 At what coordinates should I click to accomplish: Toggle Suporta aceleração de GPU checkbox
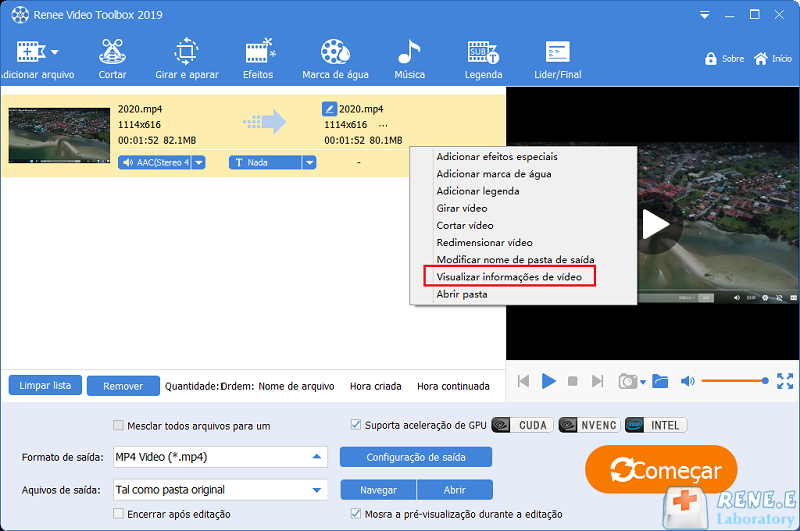pyautogui.click(x=356, y=424)
